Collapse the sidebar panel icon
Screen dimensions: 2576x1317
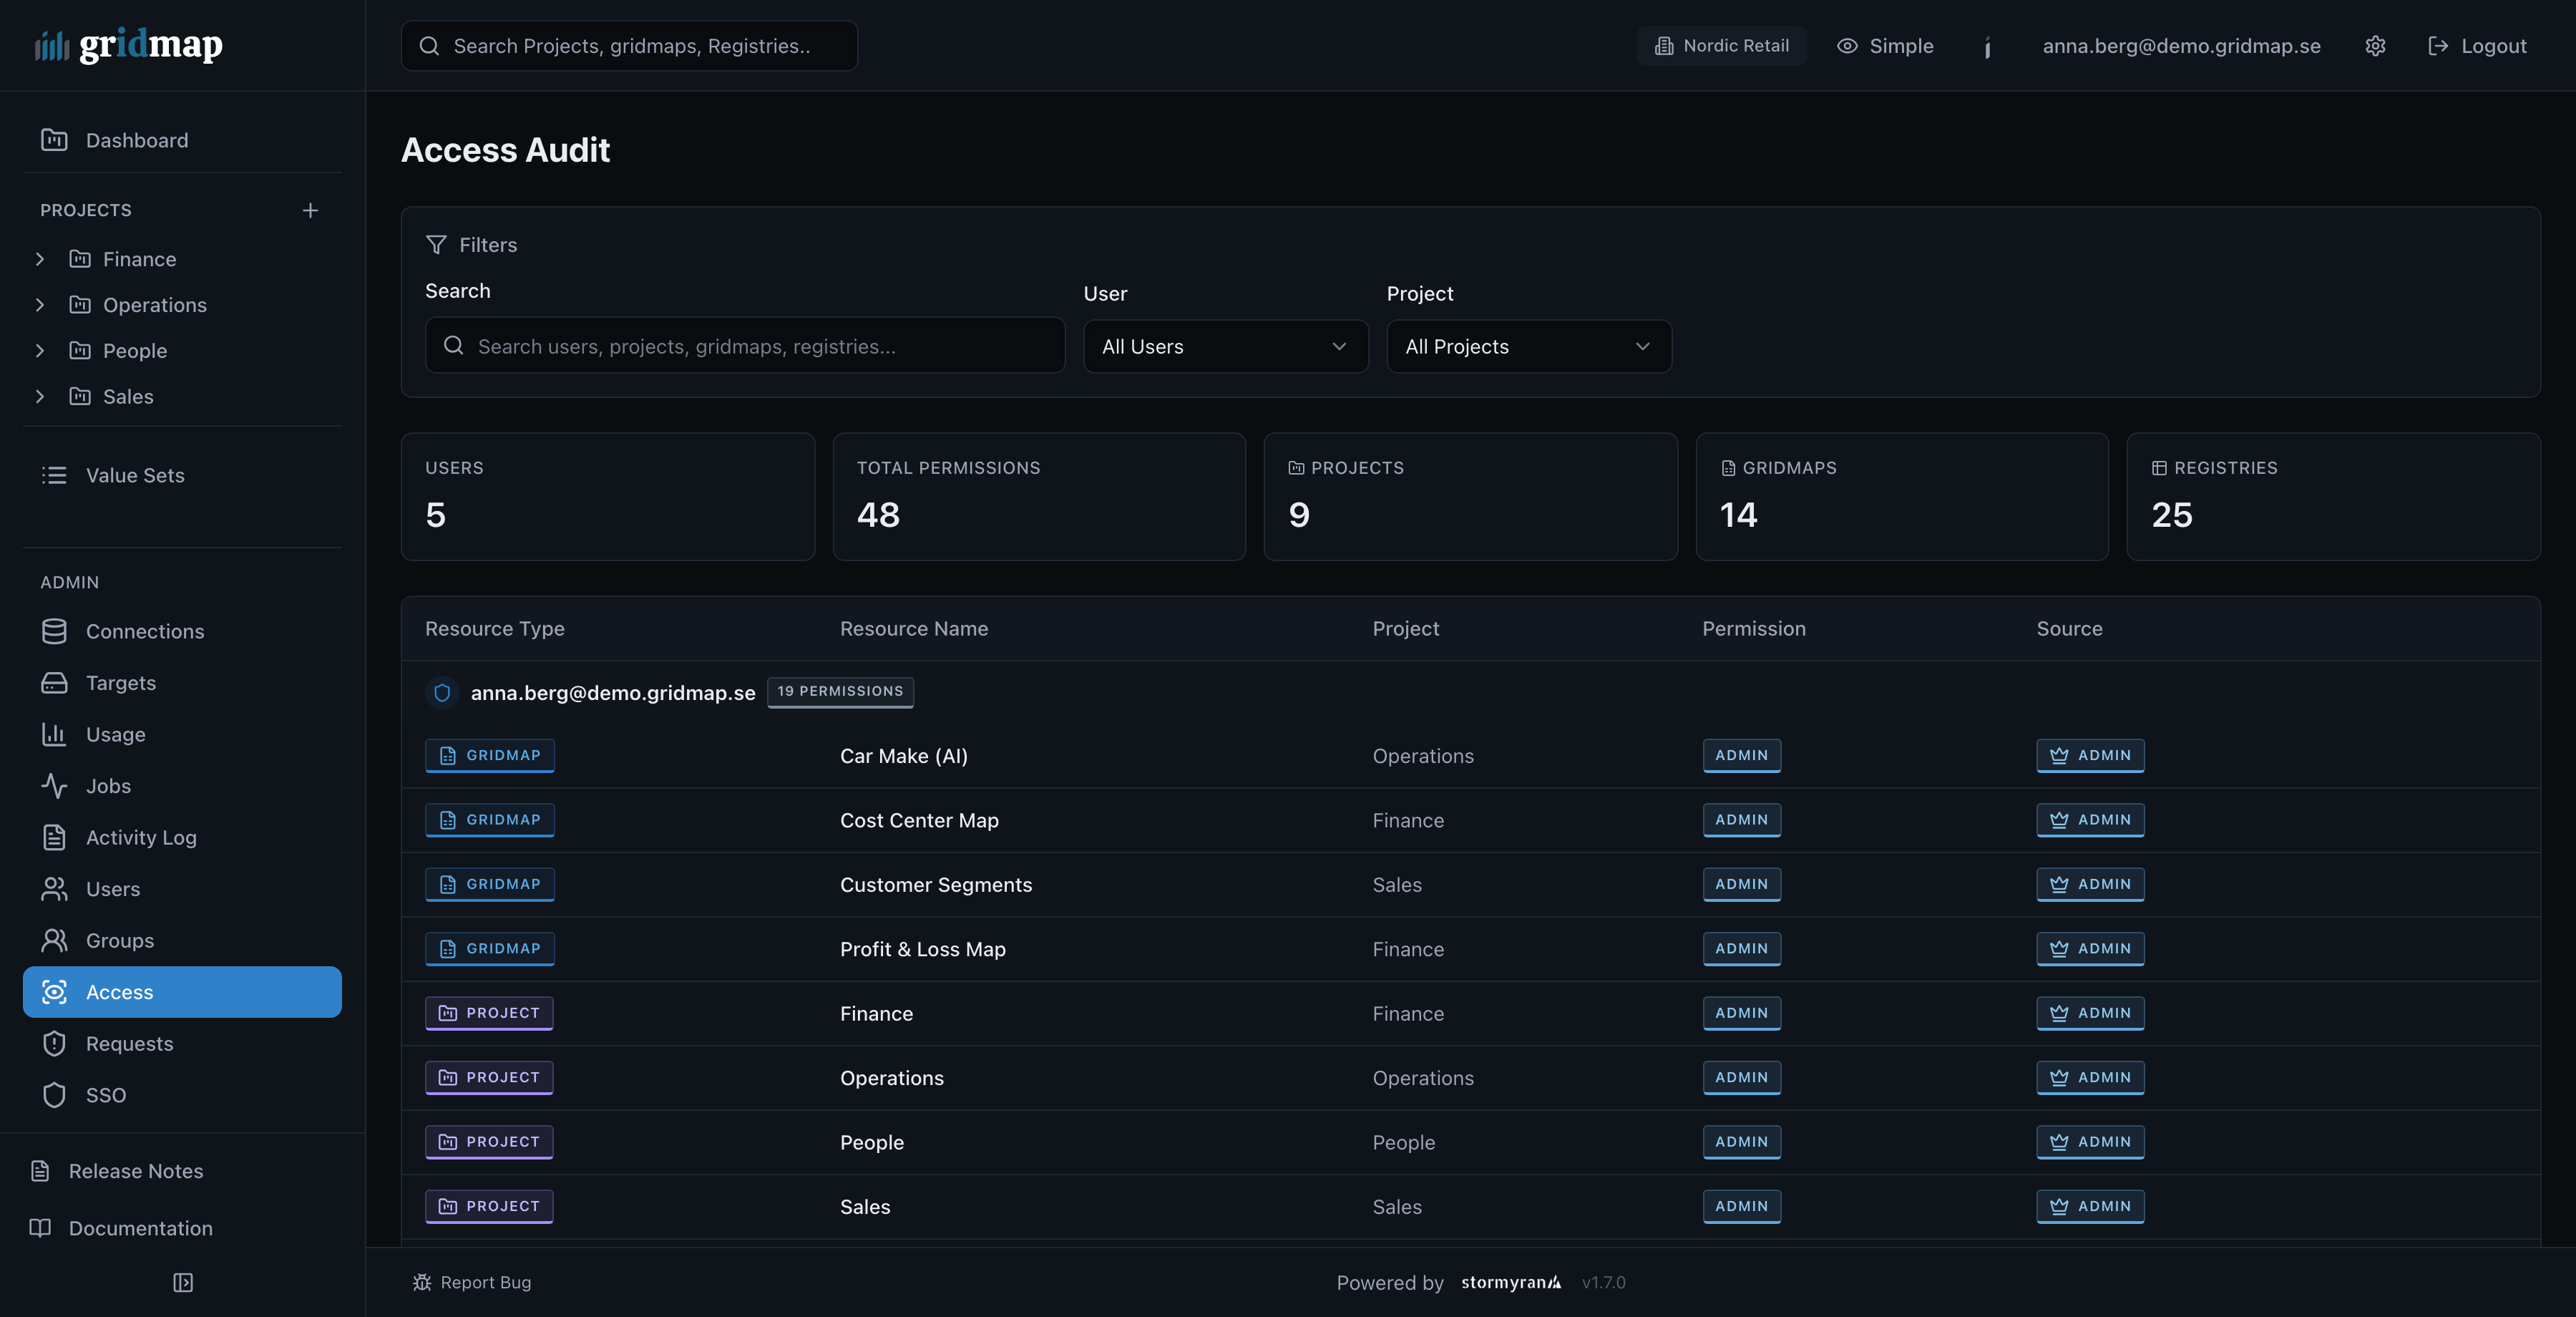(x=183, y=1282)
